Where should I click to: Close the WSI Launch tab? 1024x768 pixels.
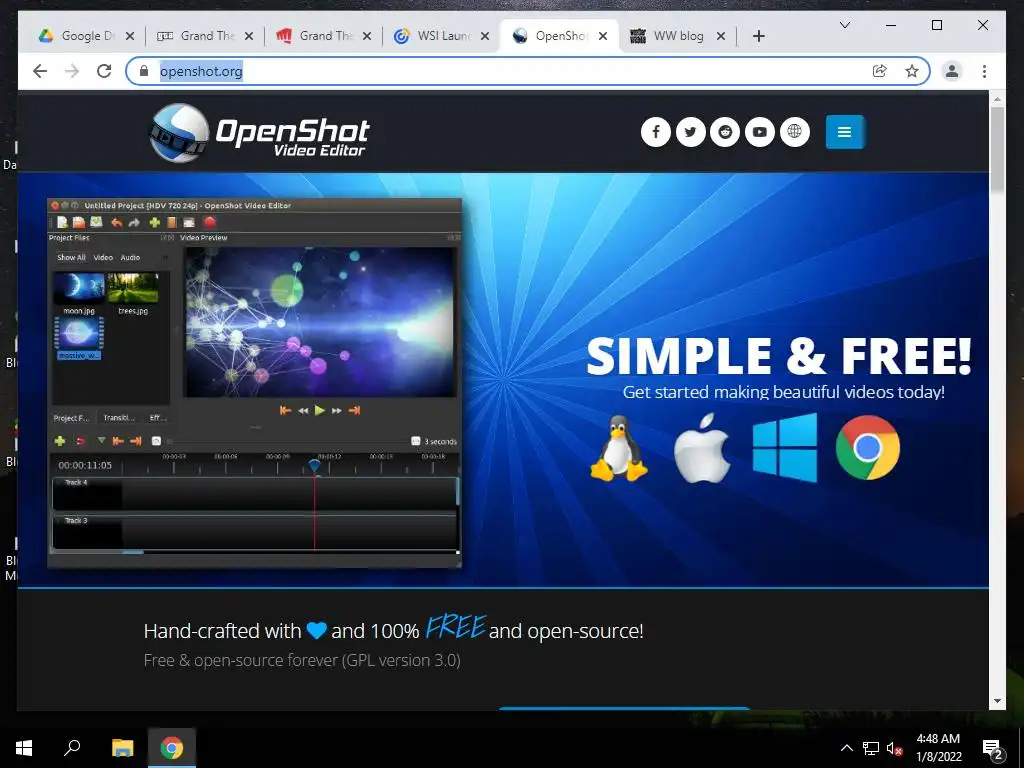485,36
